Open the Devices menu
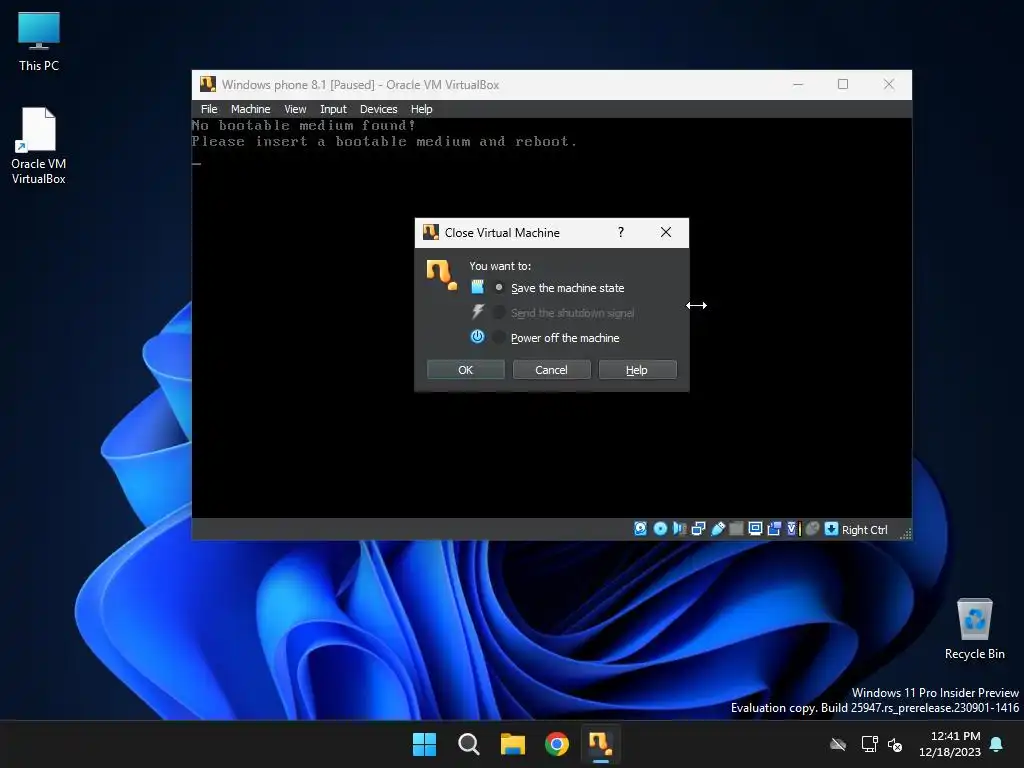Image resolution: width=1024 pixels, height=768 pixels. [378, 109]
